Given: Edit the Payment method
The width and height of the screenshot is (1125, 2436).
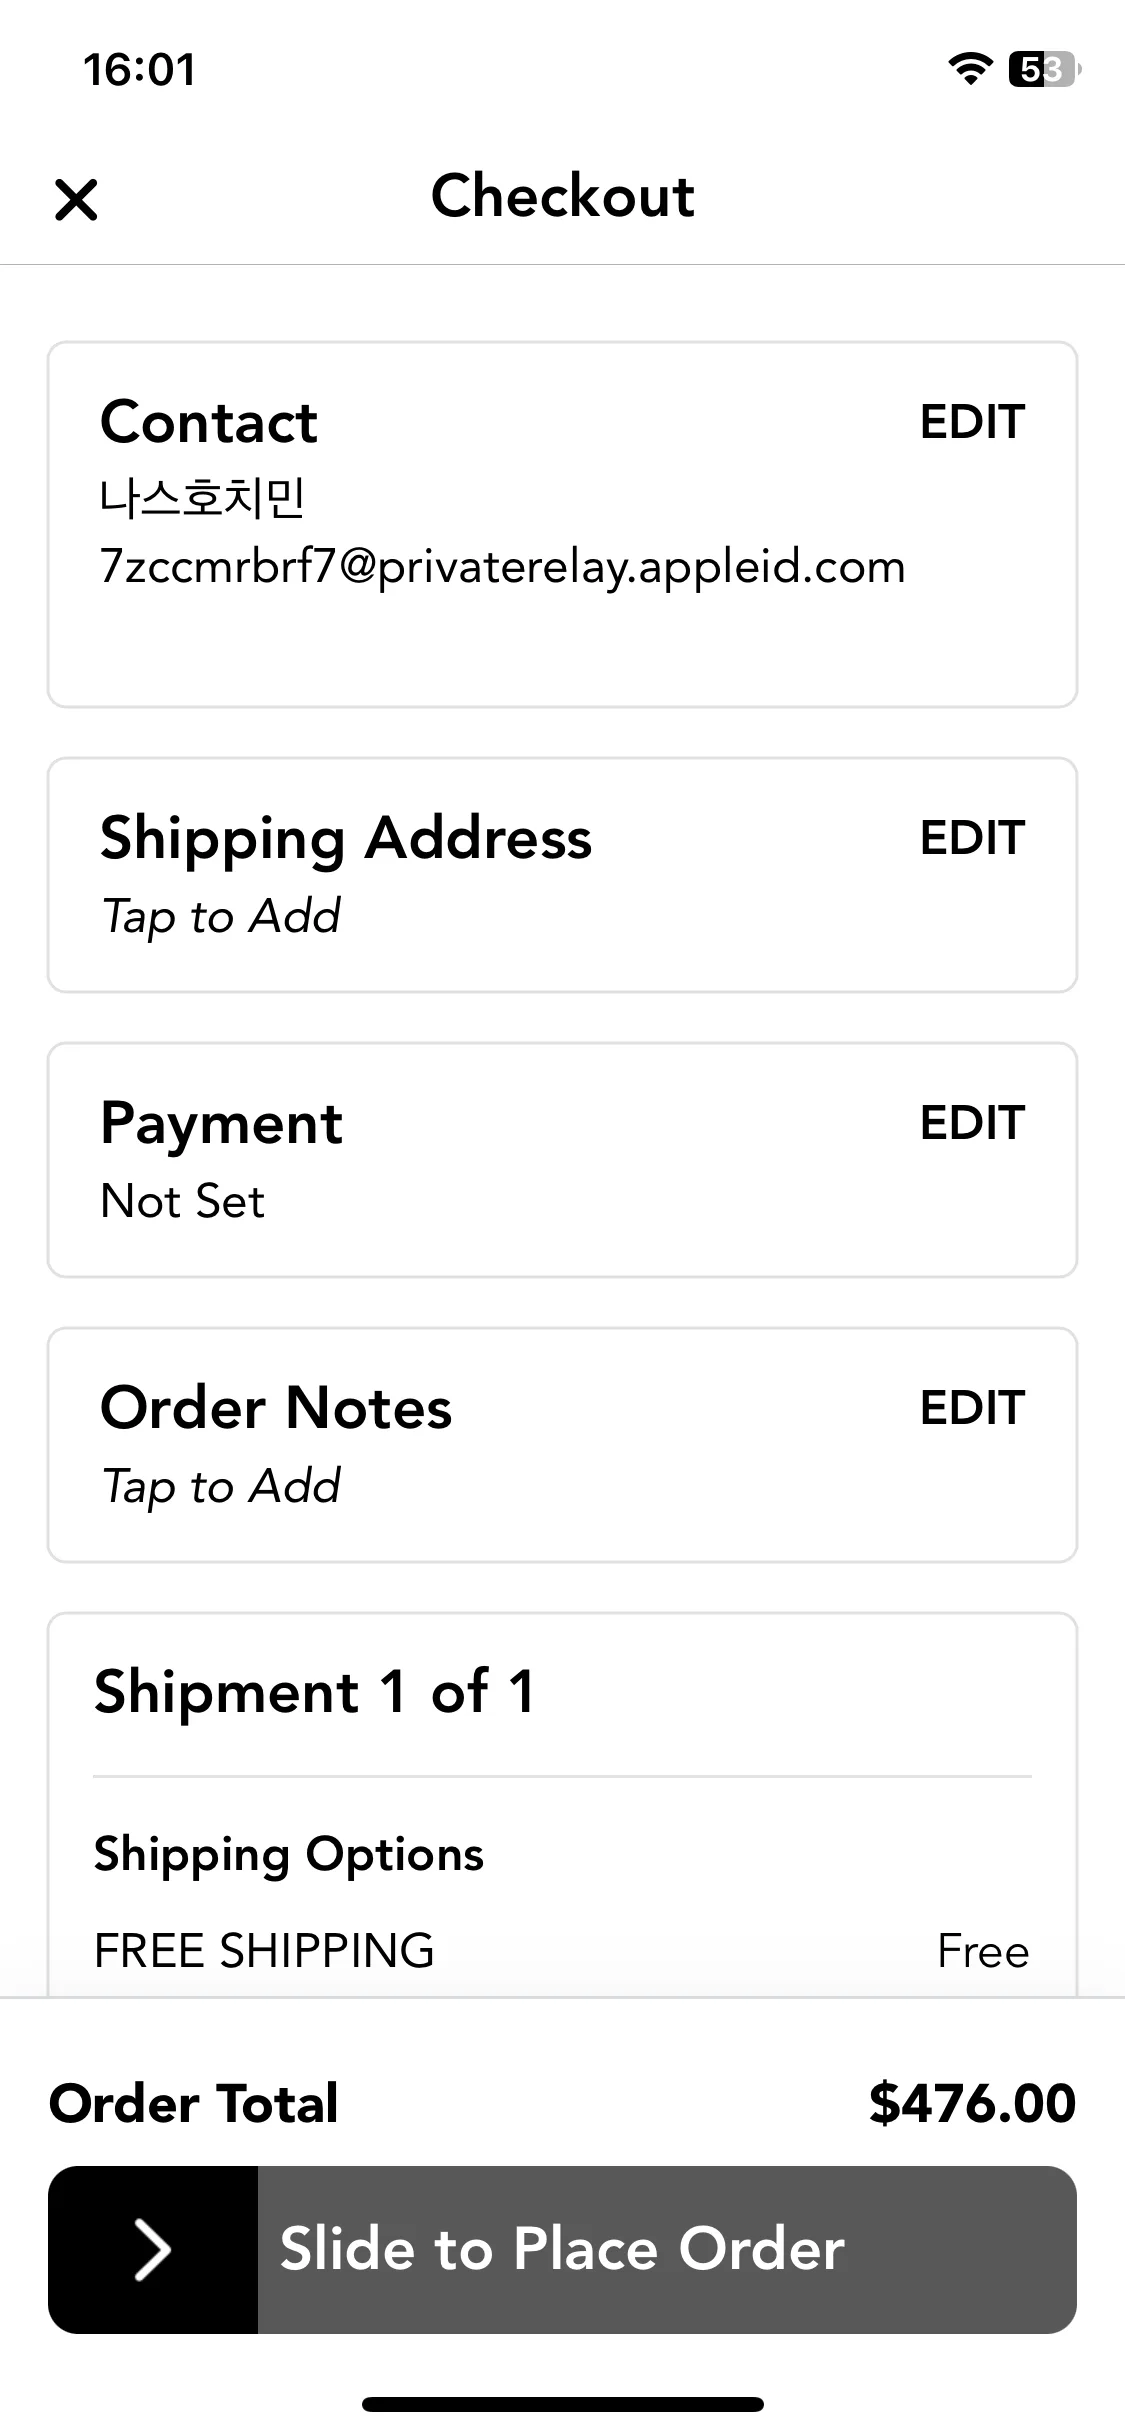Looking at the screenshot, I should coord(972,1123).
